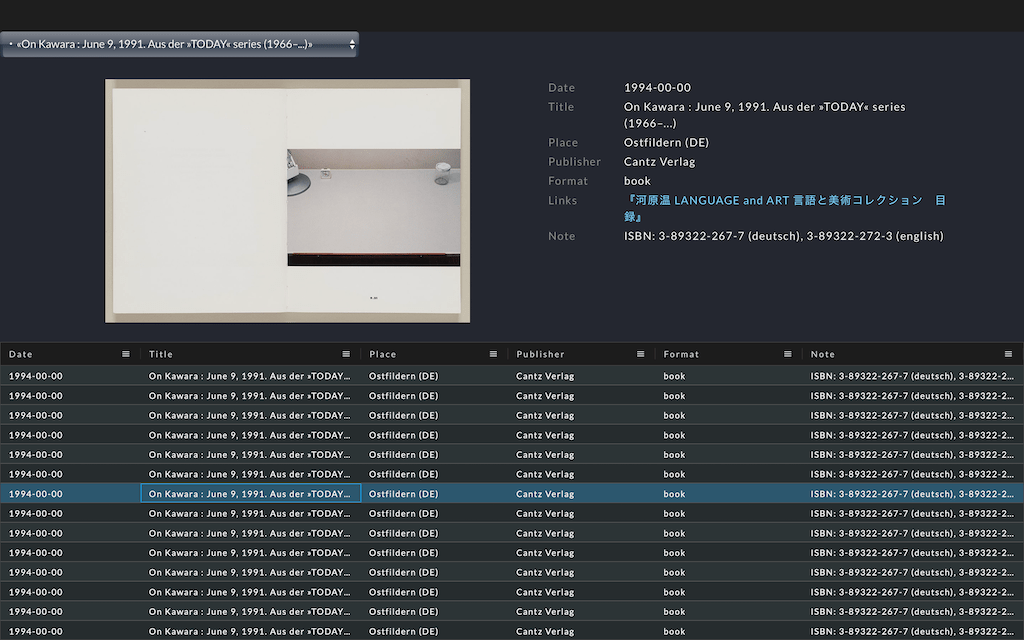Click the book page preview image
Image resolution: width=1024 pixels, height=640 pixels.
coord(287,201)
